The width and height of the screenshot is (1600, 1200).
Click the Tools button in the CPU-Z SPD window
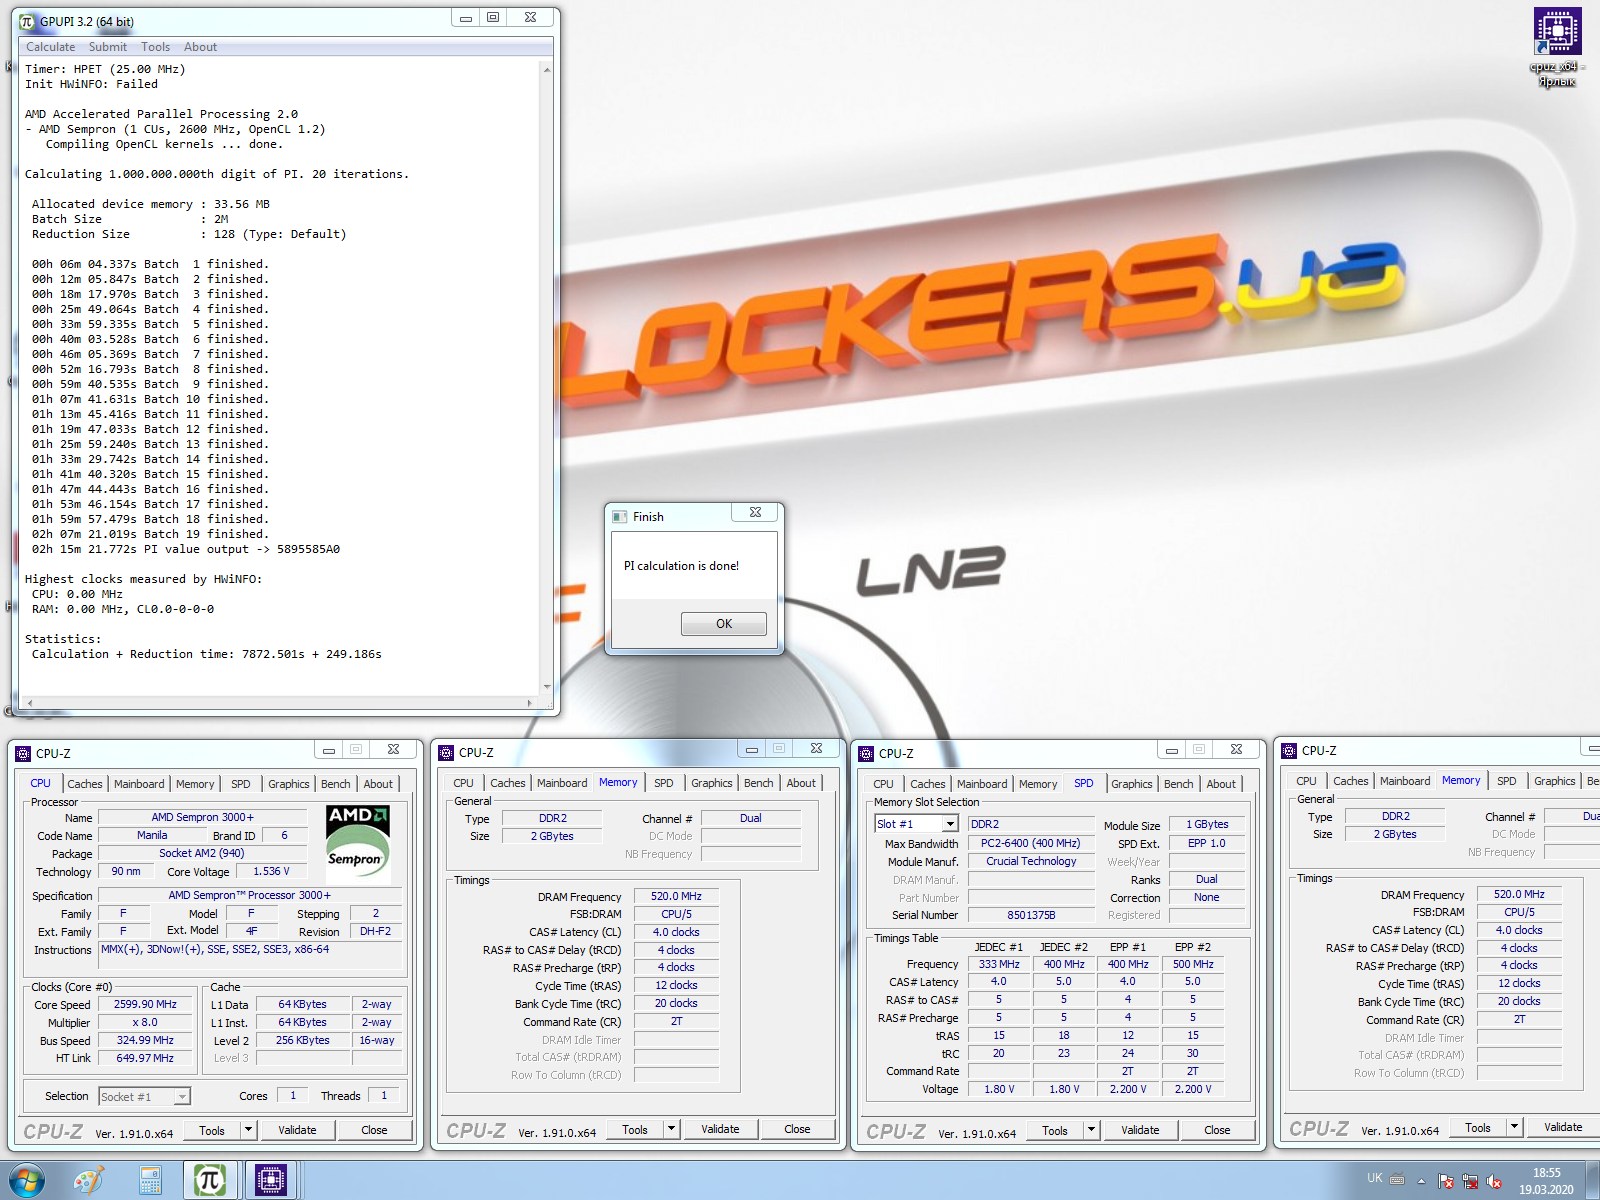pos(1055,1130)
